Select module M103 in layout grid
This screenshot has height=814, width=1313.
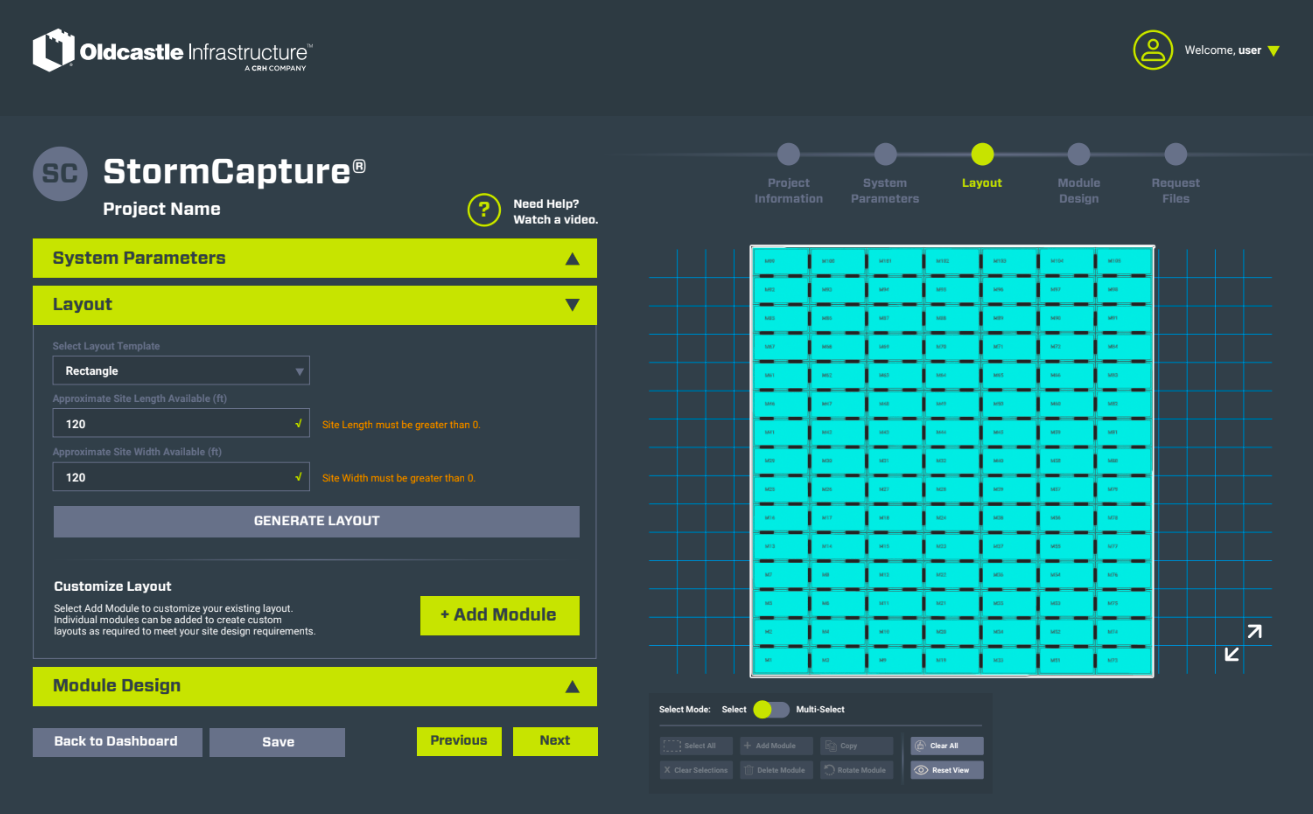(x=1010, y=261)
